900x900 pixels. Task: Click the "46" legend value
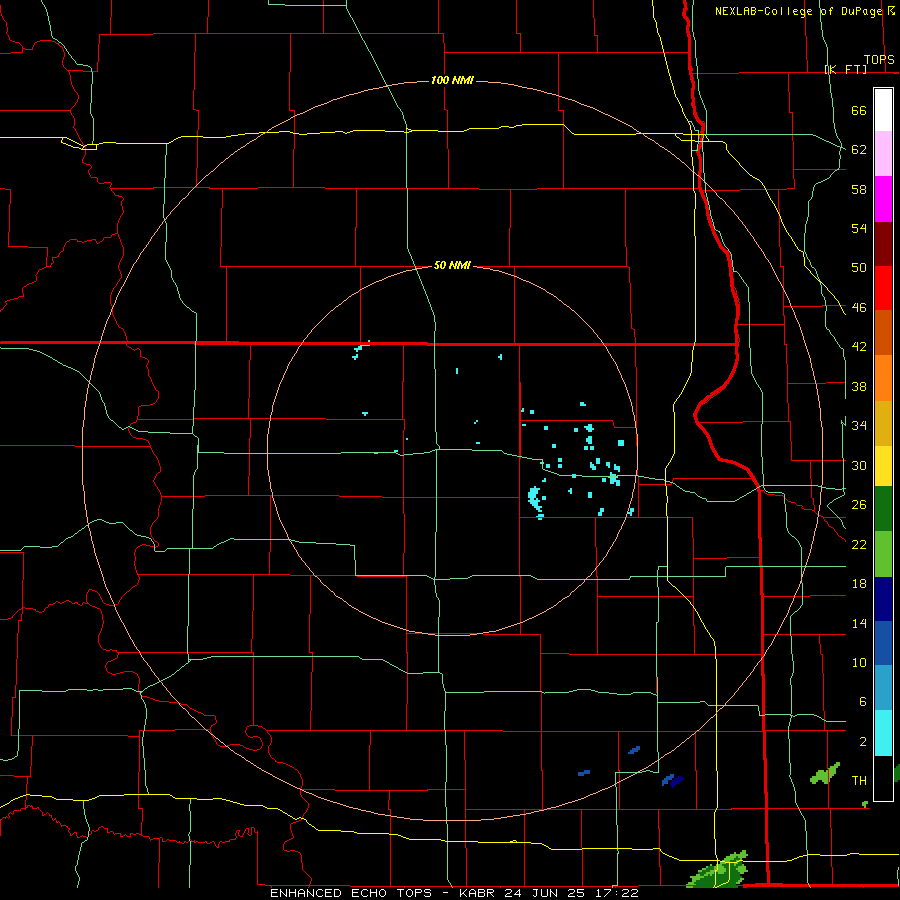point(859,308)
